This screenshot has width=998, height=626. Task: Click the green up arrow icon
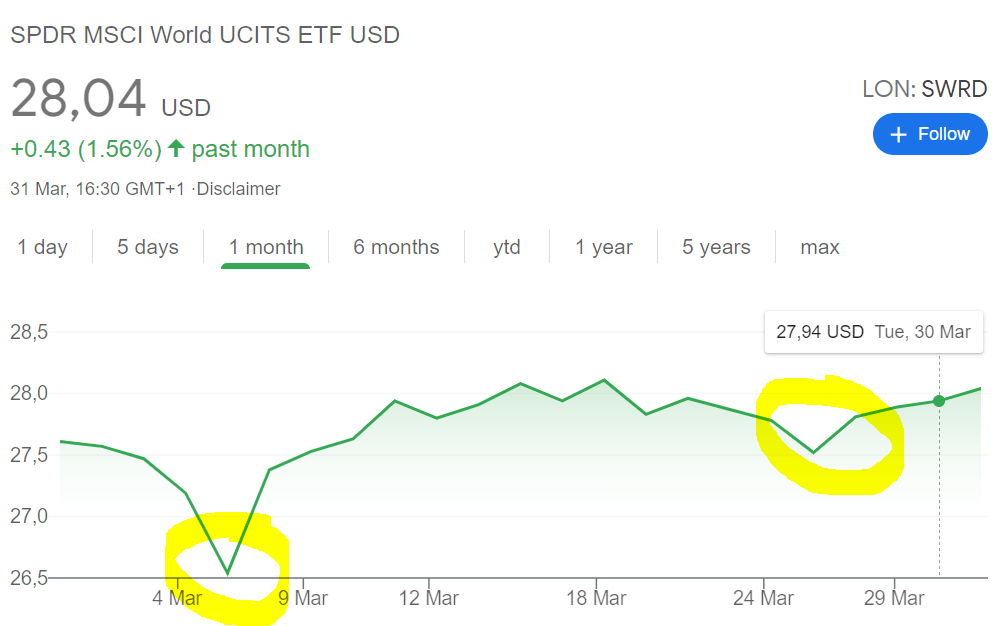click(177, 149)
